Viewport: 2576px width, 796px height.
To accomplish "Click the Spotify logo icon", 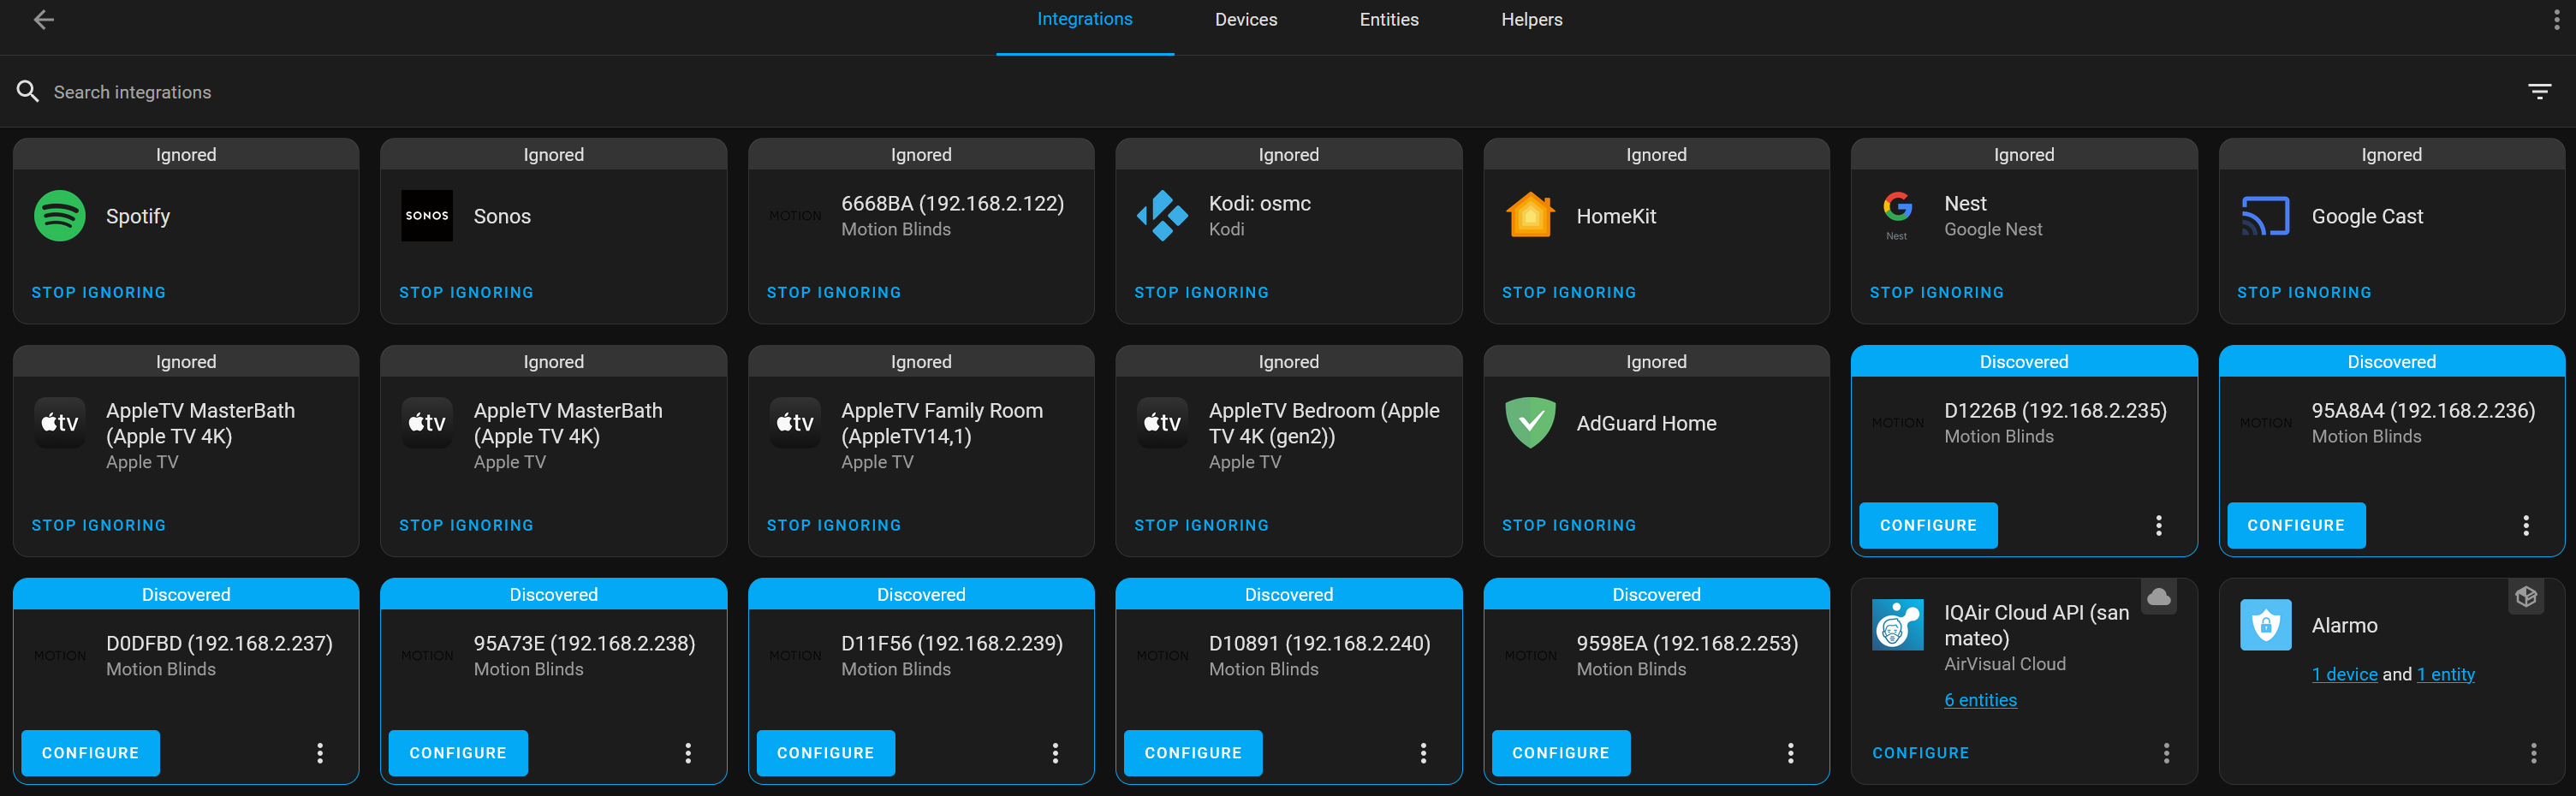I will pos(59,216).
